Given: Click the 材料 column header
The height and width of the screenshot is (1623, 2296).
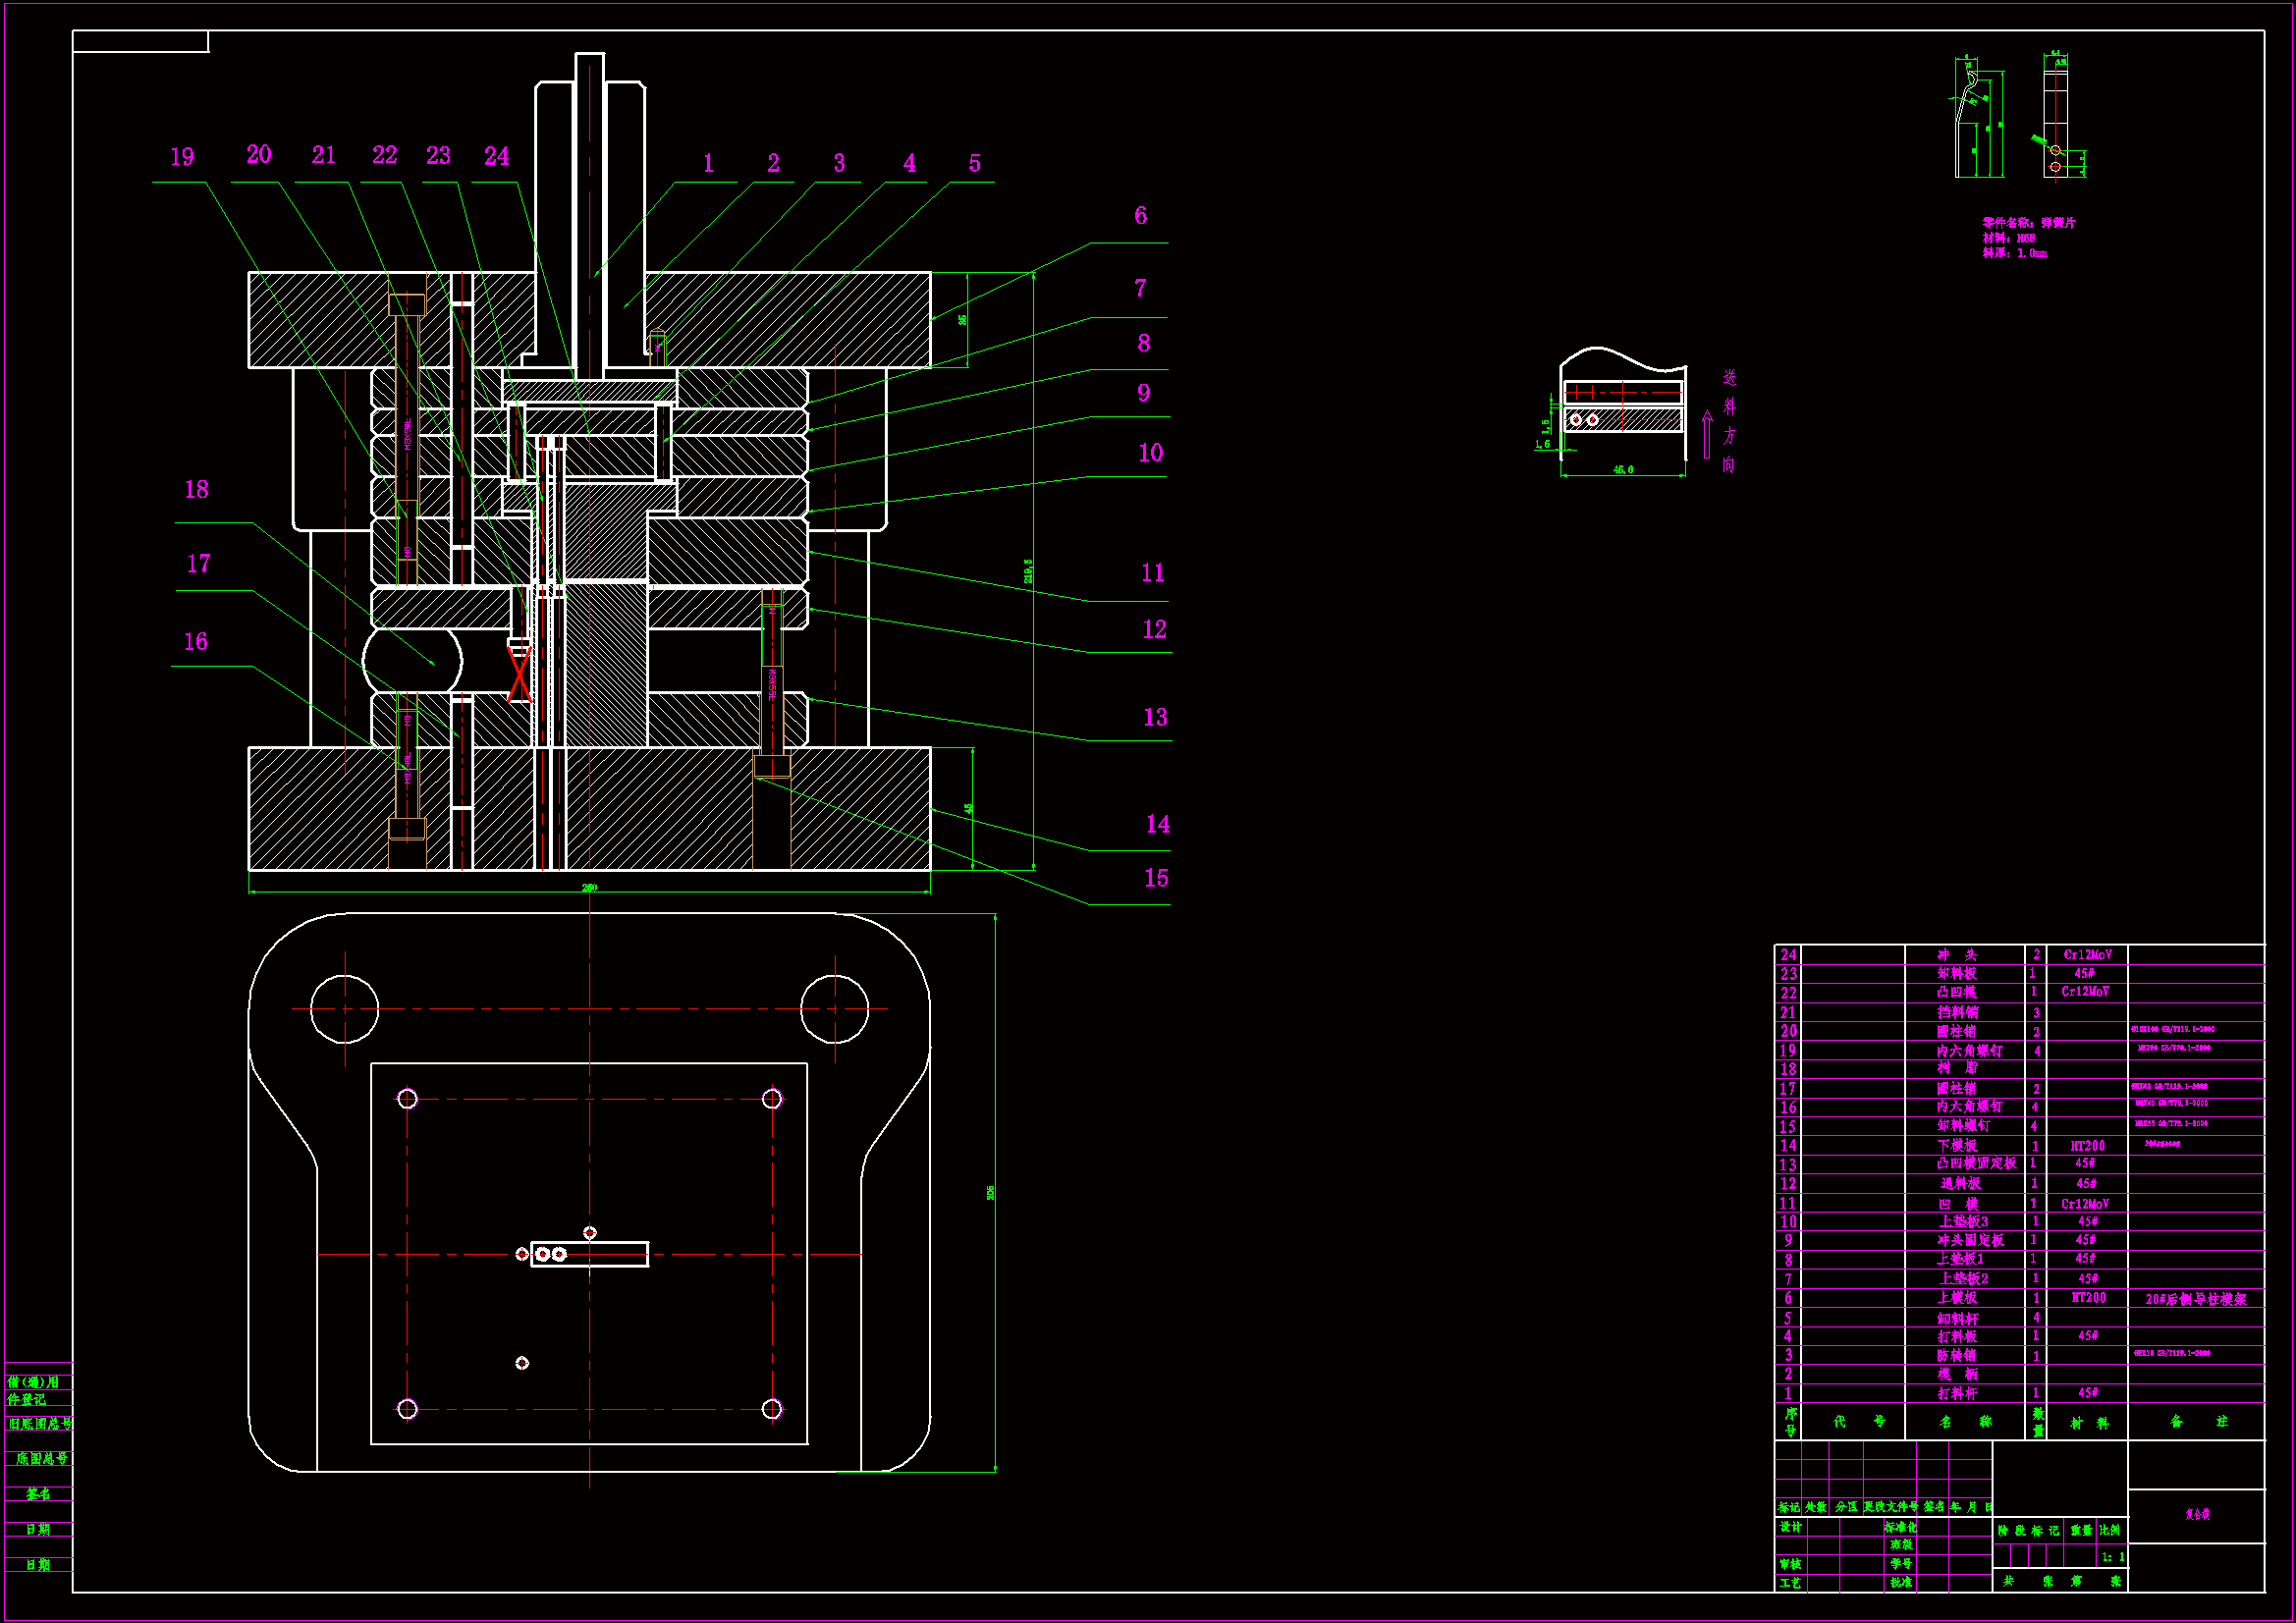Looking at the screenshot, I should (2089, 1422).
